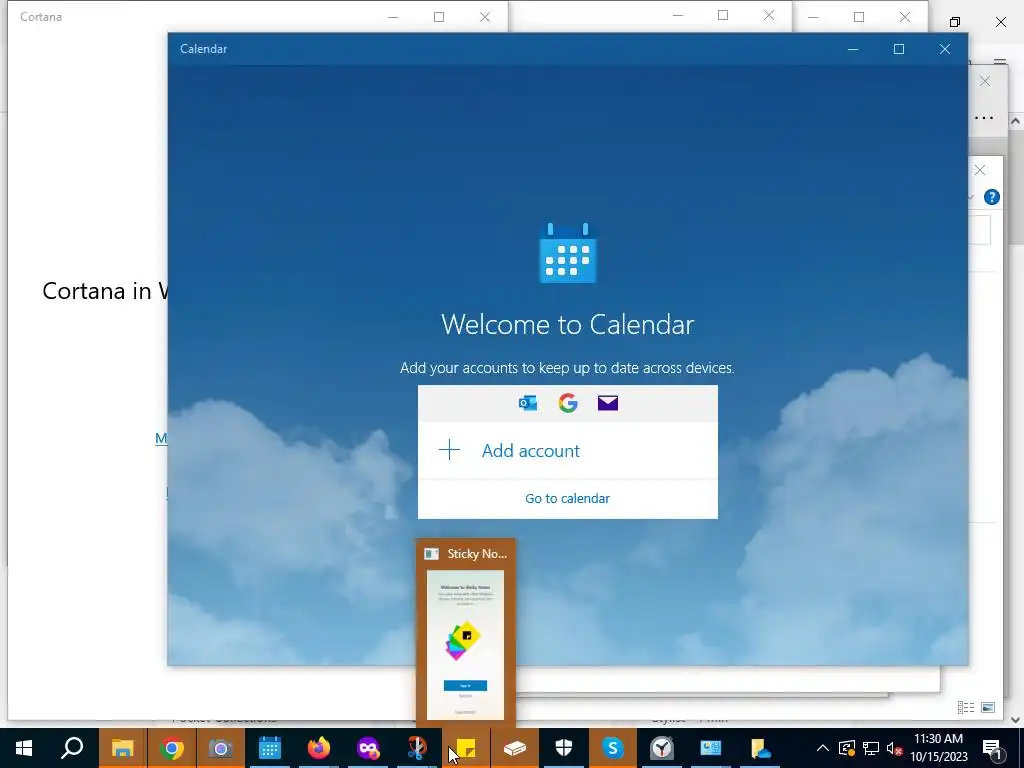Select the purple mail envelope icon
1024x768 pixels.
(x=607, y=403)
